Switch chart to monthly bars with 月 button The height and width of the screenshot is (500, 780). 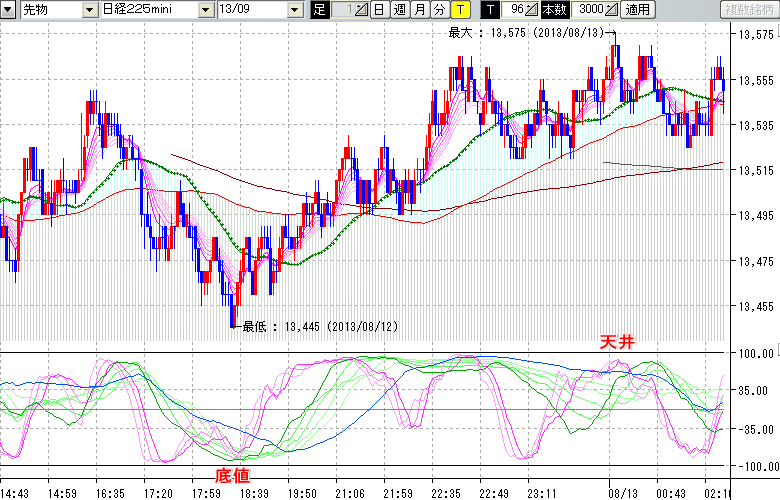coord(419,10)
